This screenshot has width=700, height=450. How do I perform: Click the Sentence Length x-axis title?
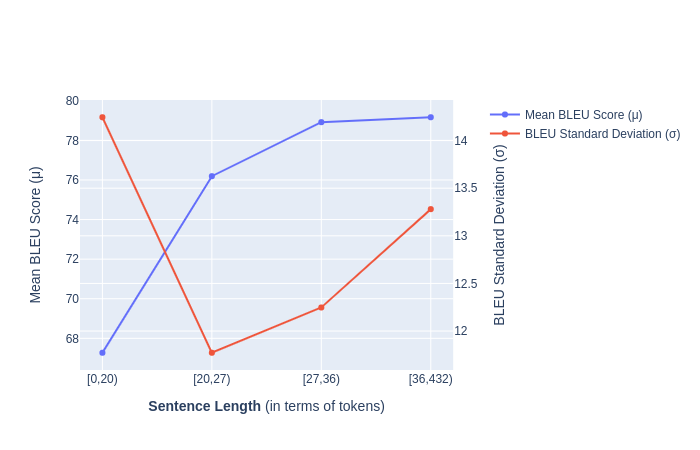[266, 406]
